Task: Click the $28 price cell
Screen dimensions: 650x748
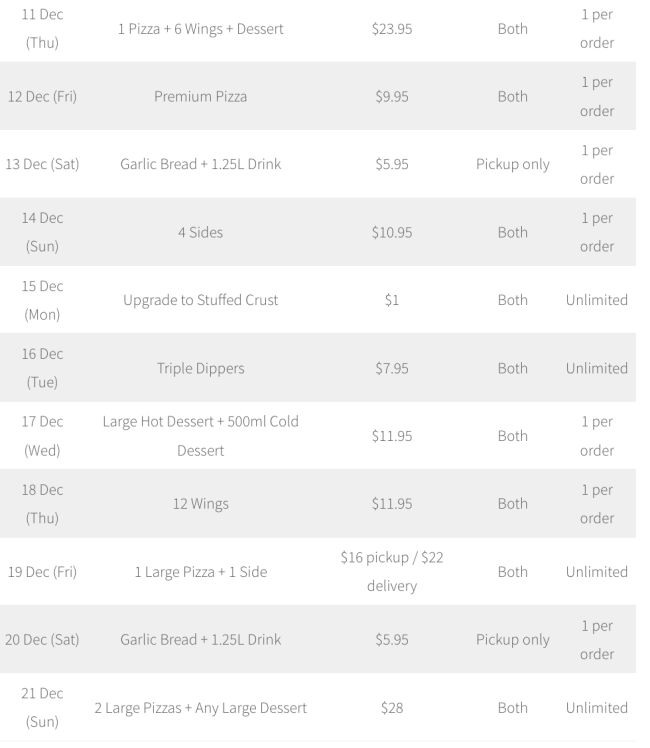Action: tap(391, 708)
